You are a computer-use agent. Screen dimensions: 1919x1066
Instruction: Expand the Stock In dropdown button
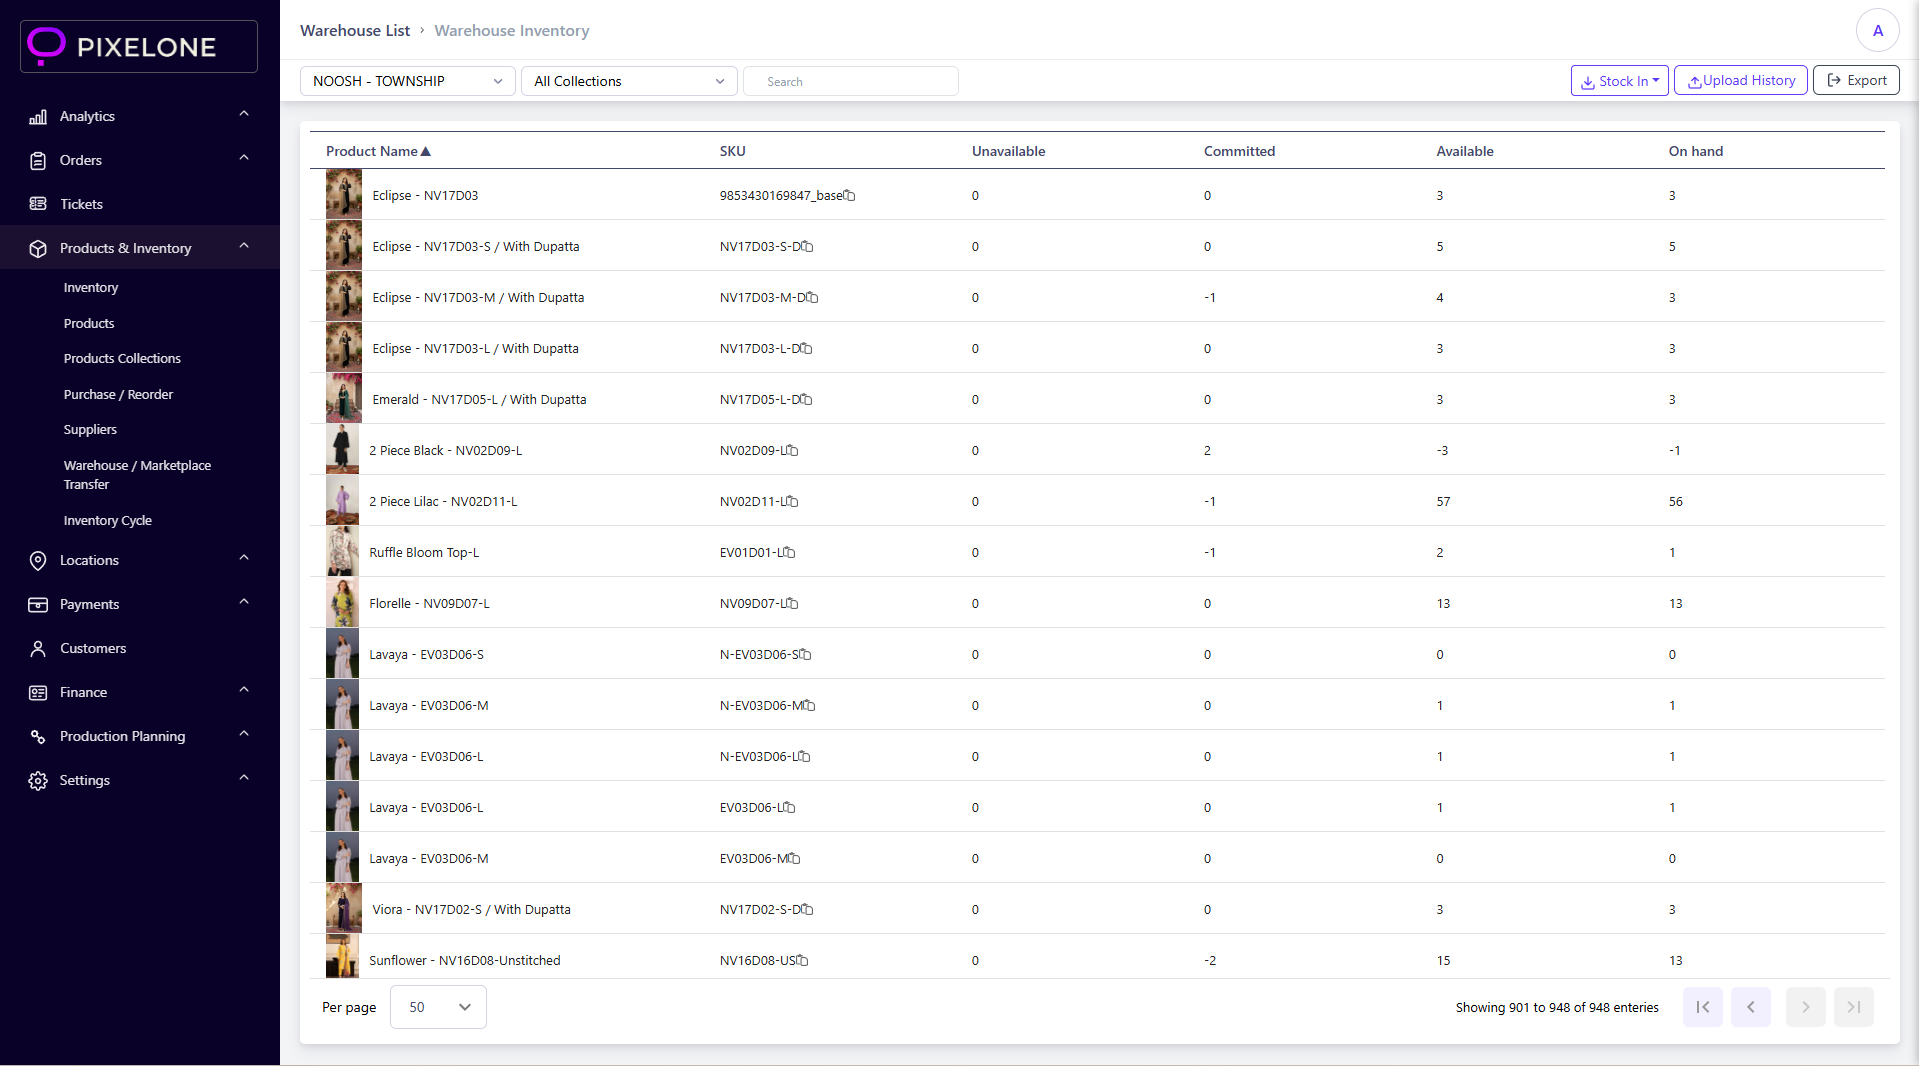tap(1619, 81)
